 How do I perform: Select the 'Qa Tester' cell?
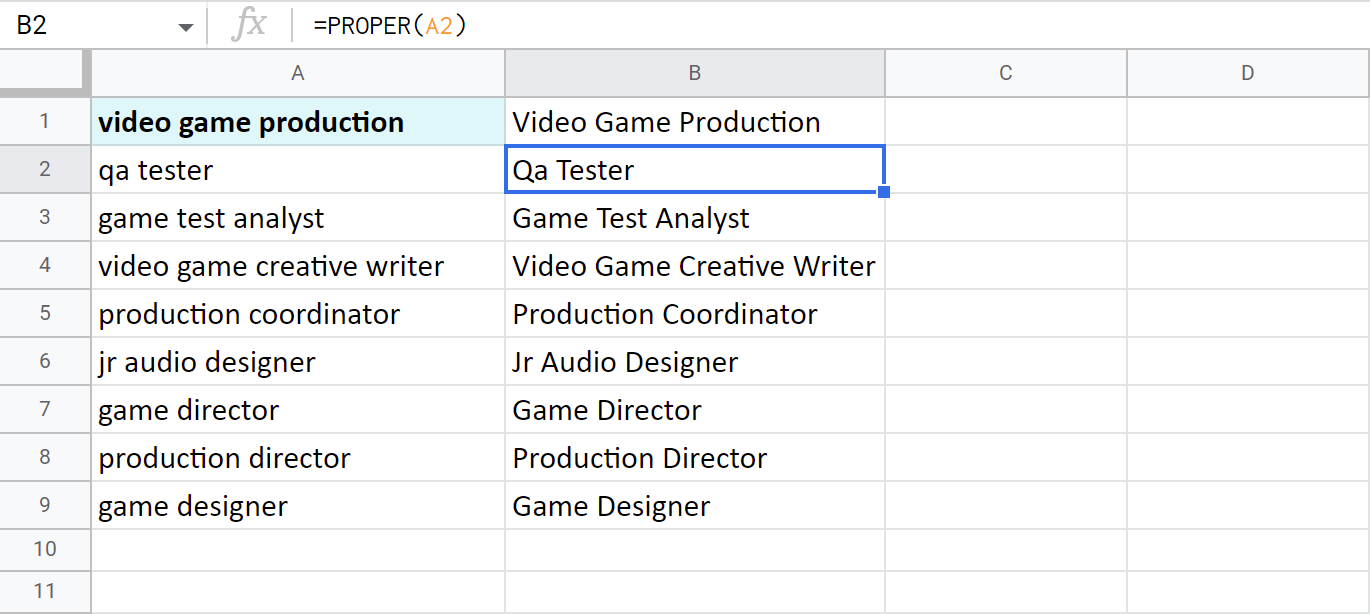point(694,170)
